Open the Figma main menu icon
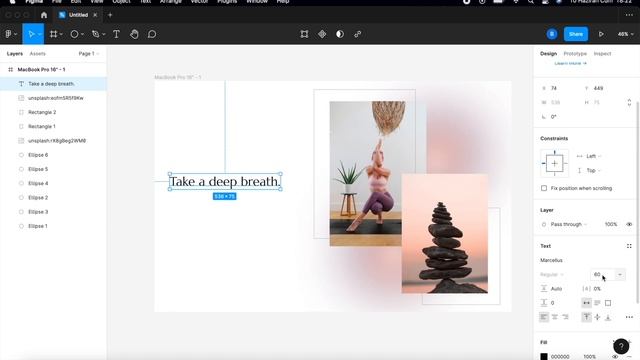 (x=9, y=34)
